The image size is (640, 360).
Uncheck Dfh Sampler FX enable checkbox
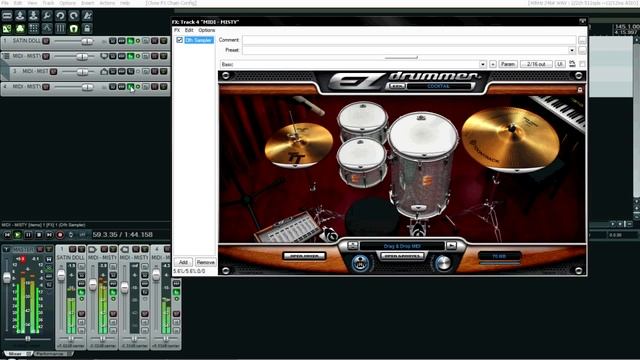[x=180, y=40]
